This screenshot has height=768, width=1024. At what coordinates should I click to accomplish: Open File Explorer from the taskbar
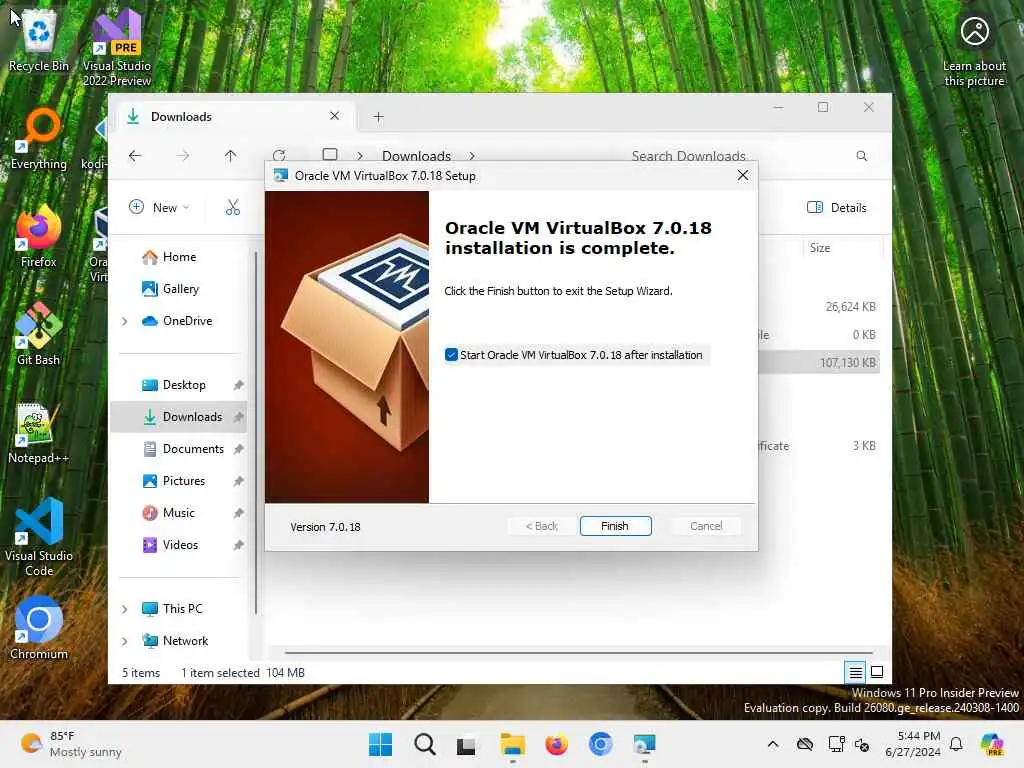pyautogui.click(x=513, y=744)
